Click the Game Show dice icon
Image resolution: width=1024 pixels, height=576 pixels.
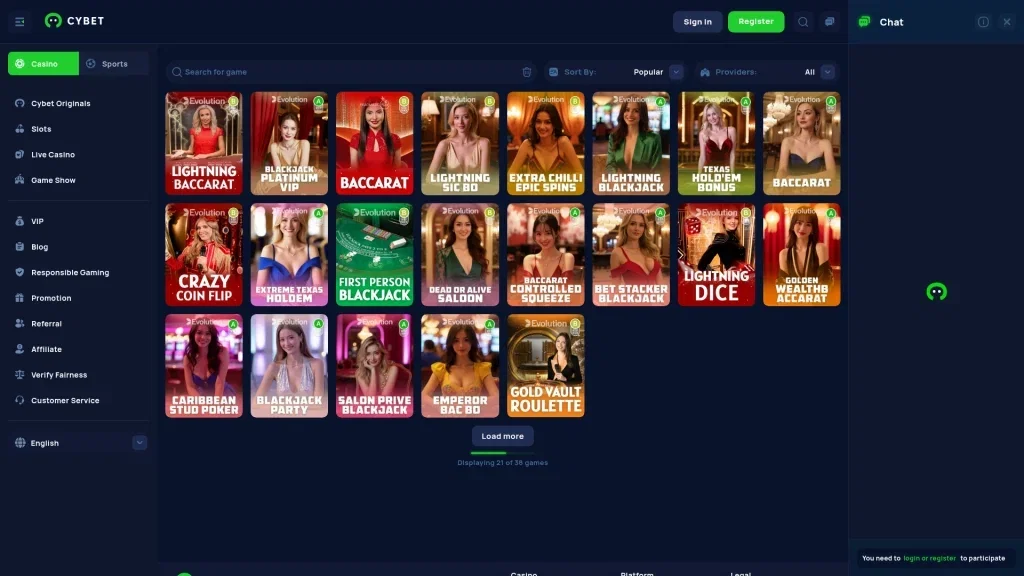coord(21,180)
